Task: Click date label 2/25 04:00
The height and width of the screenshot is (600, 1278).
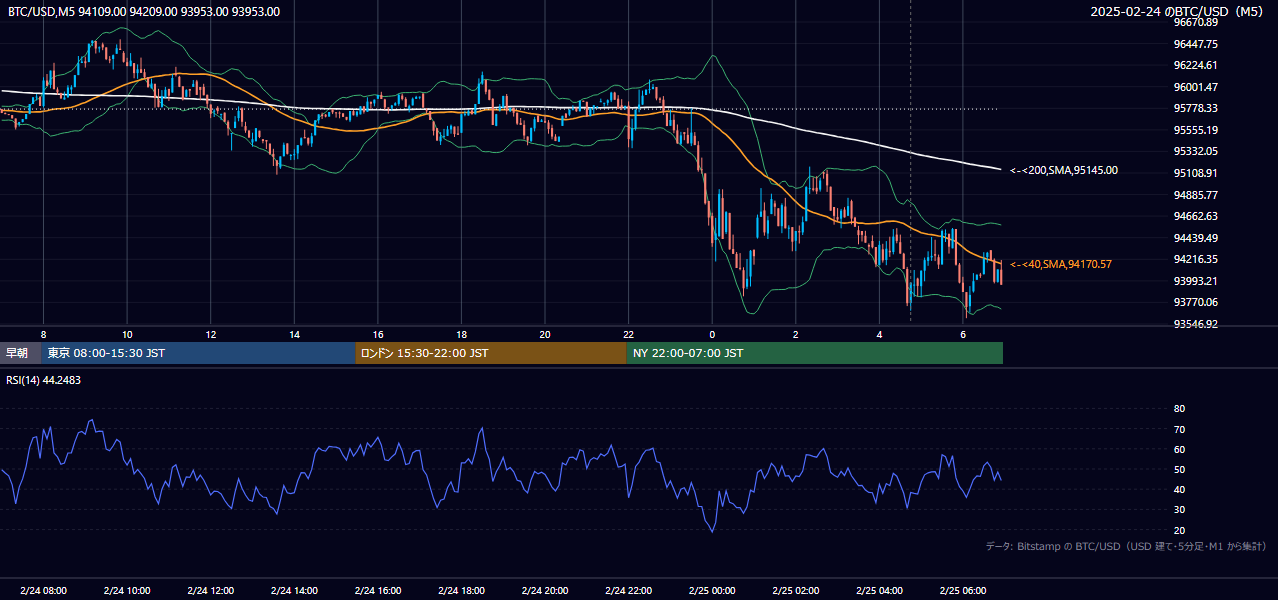Action: point(879,590)
